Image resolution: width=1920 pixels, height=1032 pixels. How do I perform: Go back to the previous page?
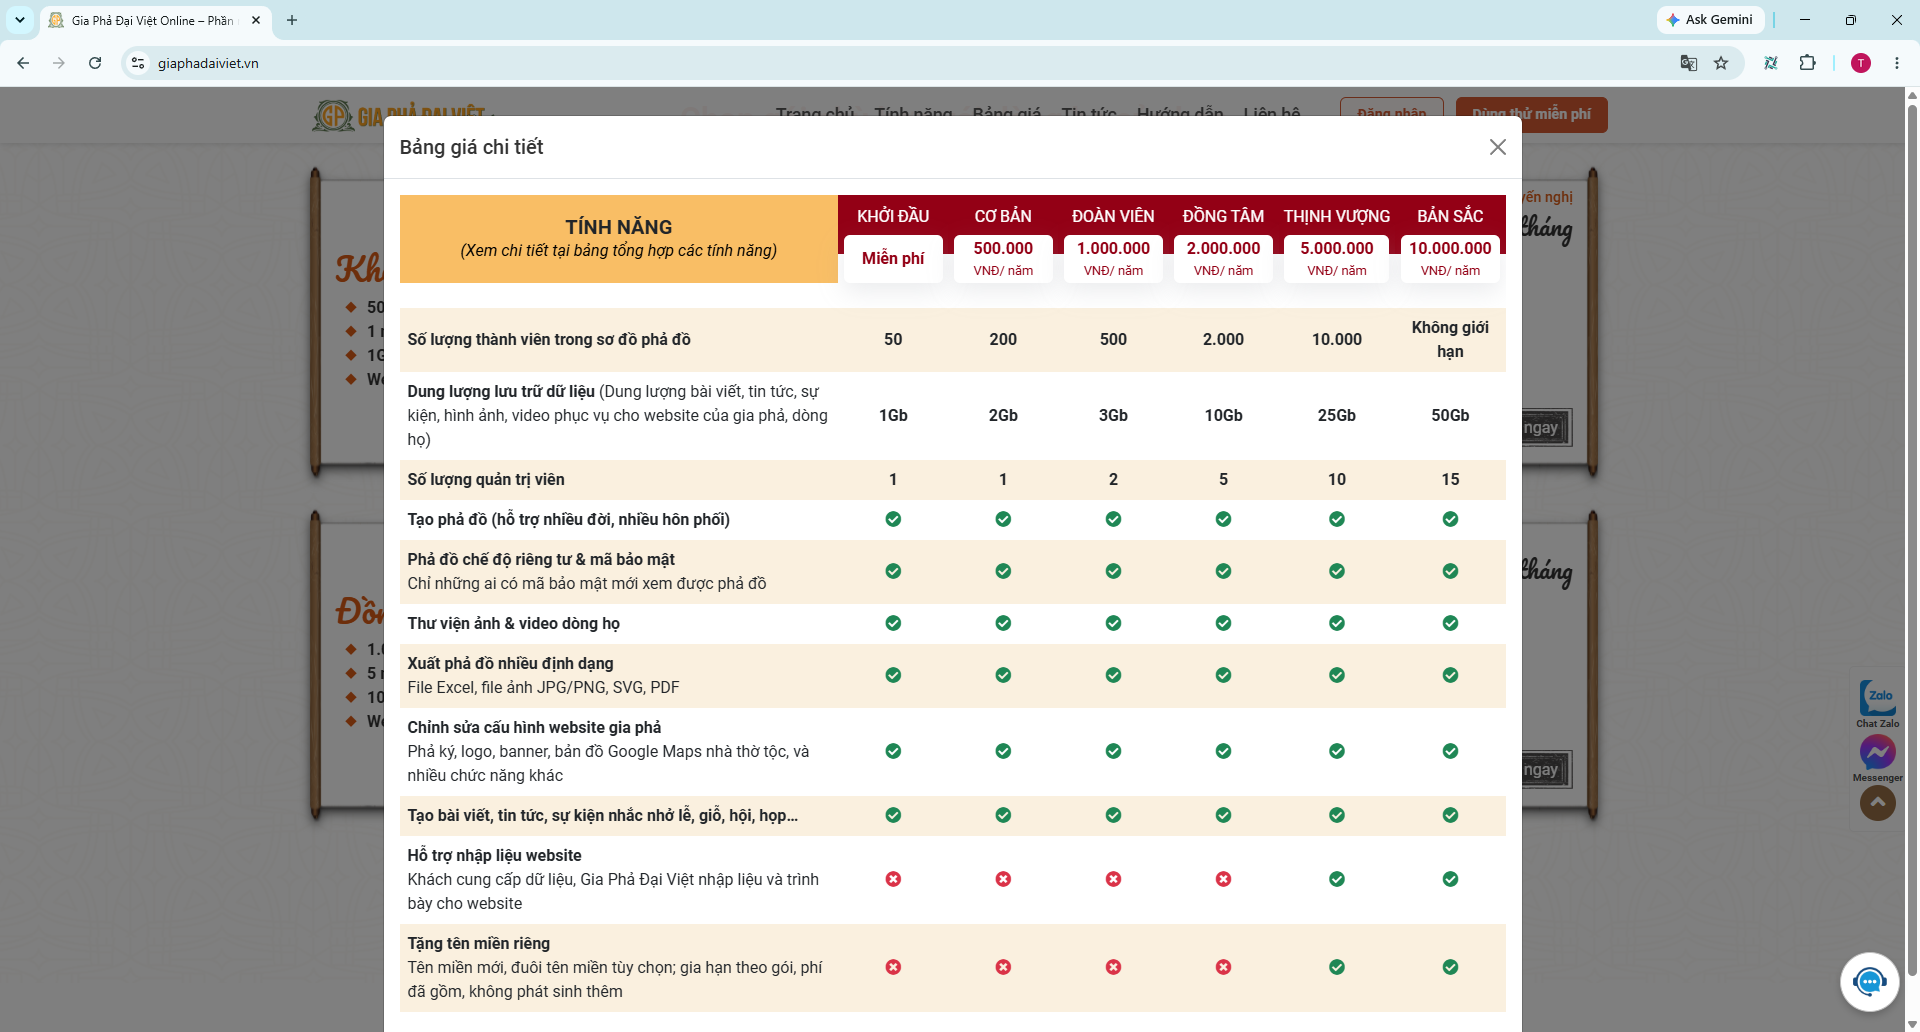23,63
